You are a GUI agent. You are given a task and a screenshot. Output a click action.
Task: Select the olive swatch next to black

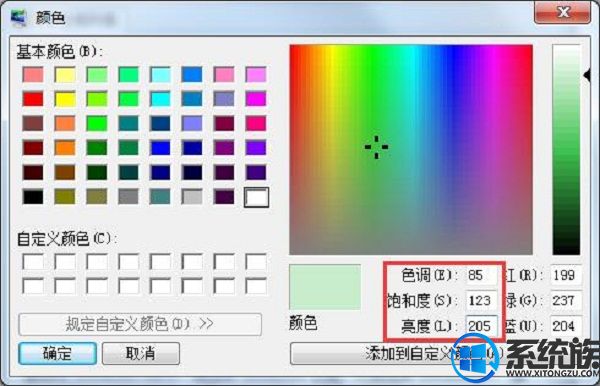pyautogui.click(x=65, y=197)
